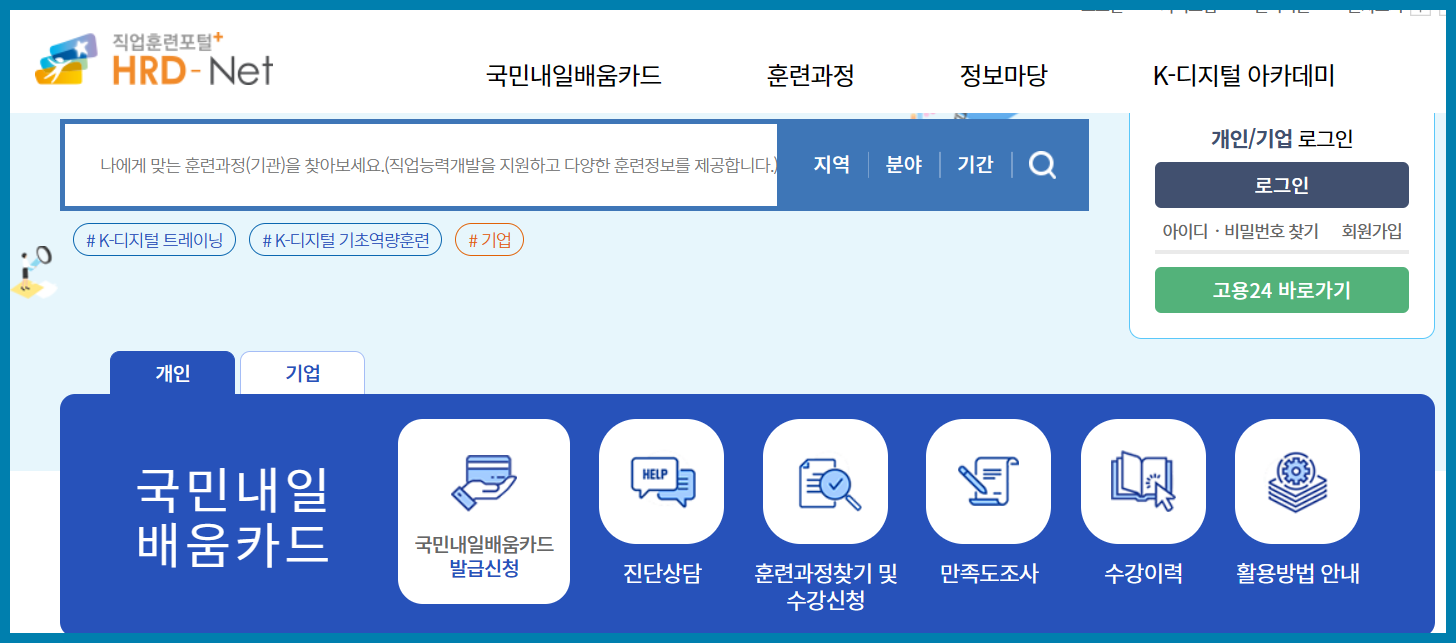Focus the training course search field
Image resolution: width=1456 pixels, height=643 pixels.
click(421, 165)
